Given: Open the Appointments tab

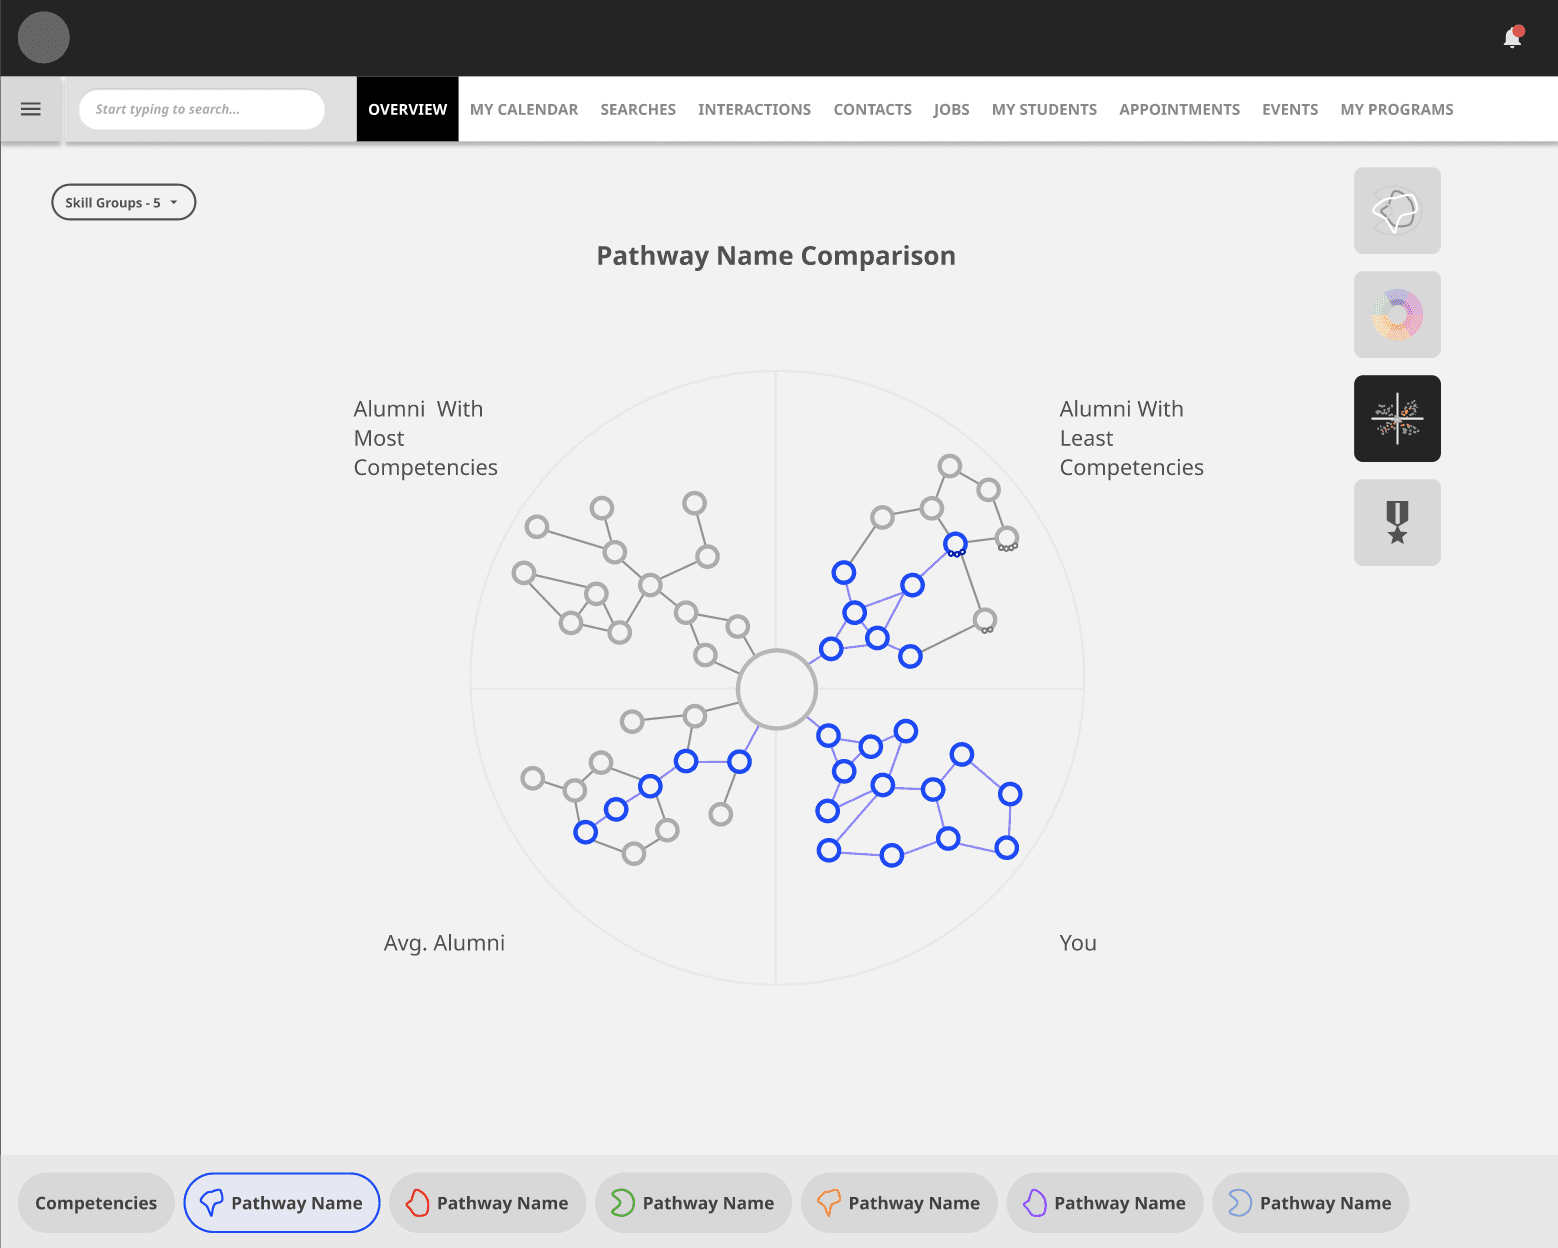Looking at the screenshot, I should pyautogui.click(x=1179, y=110).
